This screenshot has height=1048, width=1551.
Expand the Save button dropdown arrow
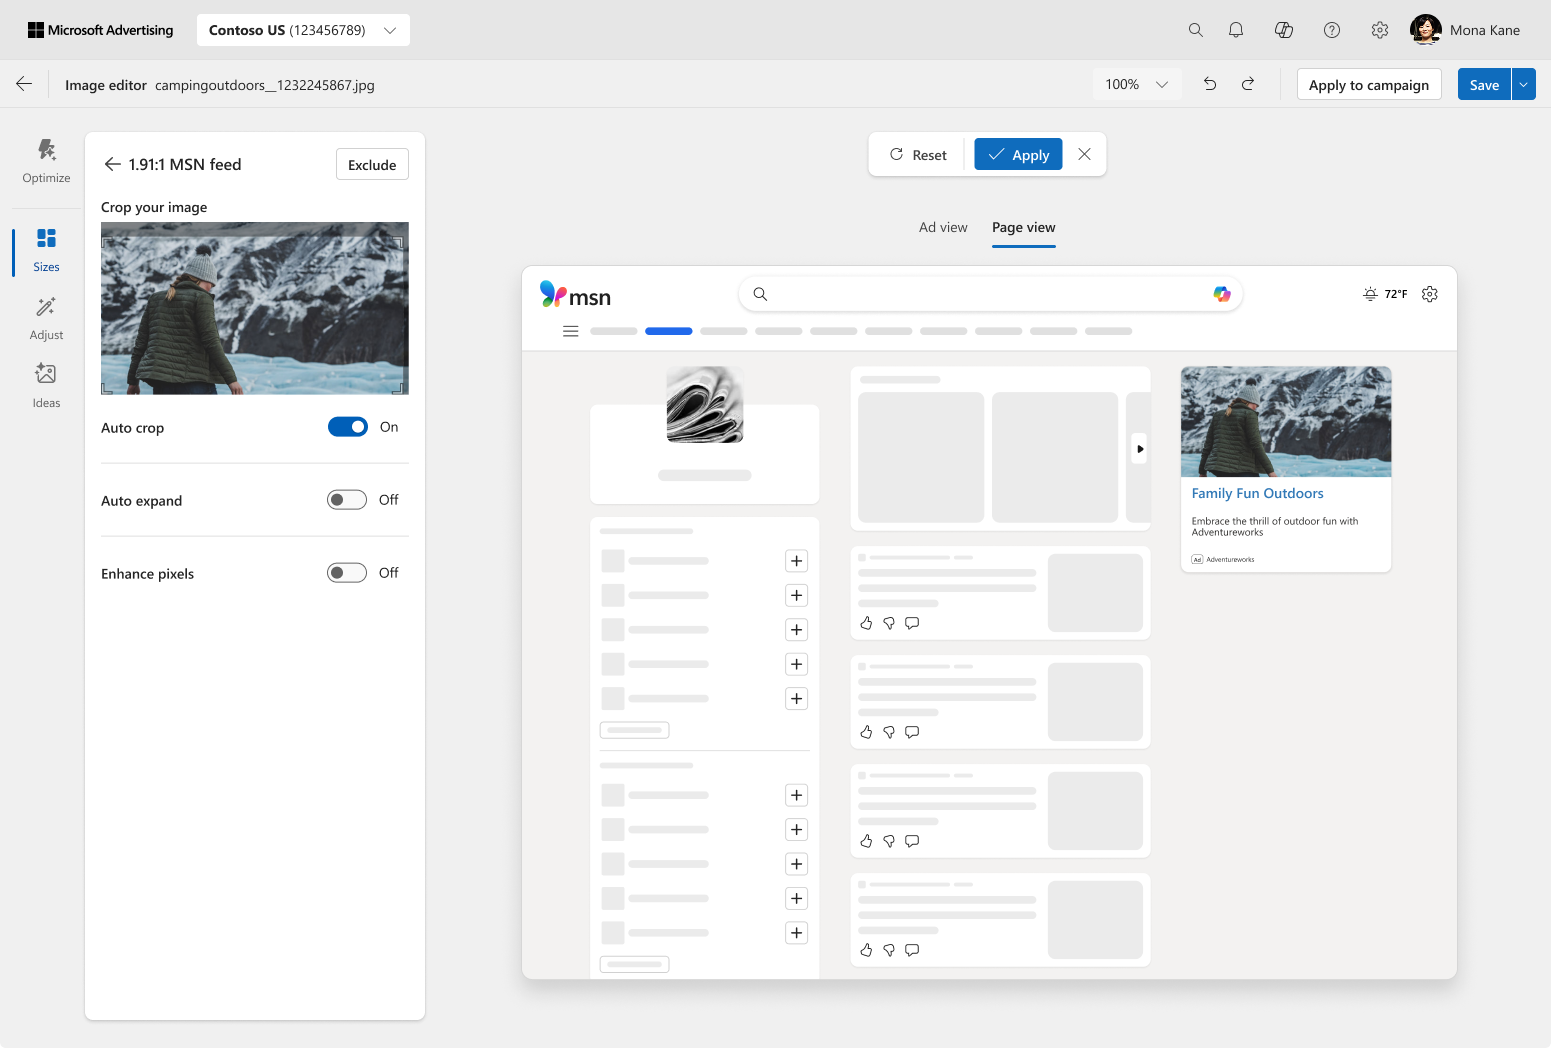pos(1523,84)
